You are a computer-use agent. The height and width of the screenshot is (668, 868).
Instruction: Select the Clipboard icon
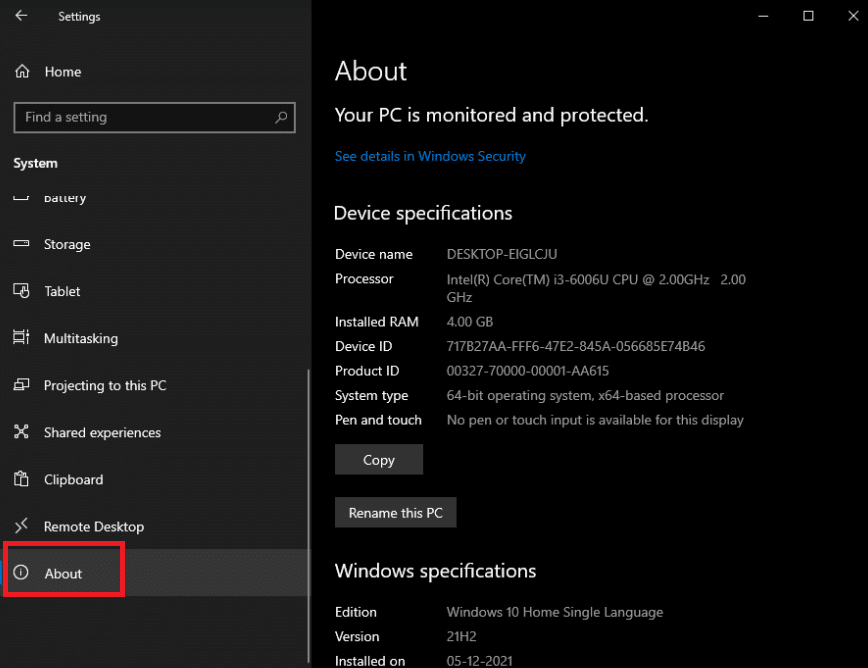pyautogui.click(x=22, y=479)
